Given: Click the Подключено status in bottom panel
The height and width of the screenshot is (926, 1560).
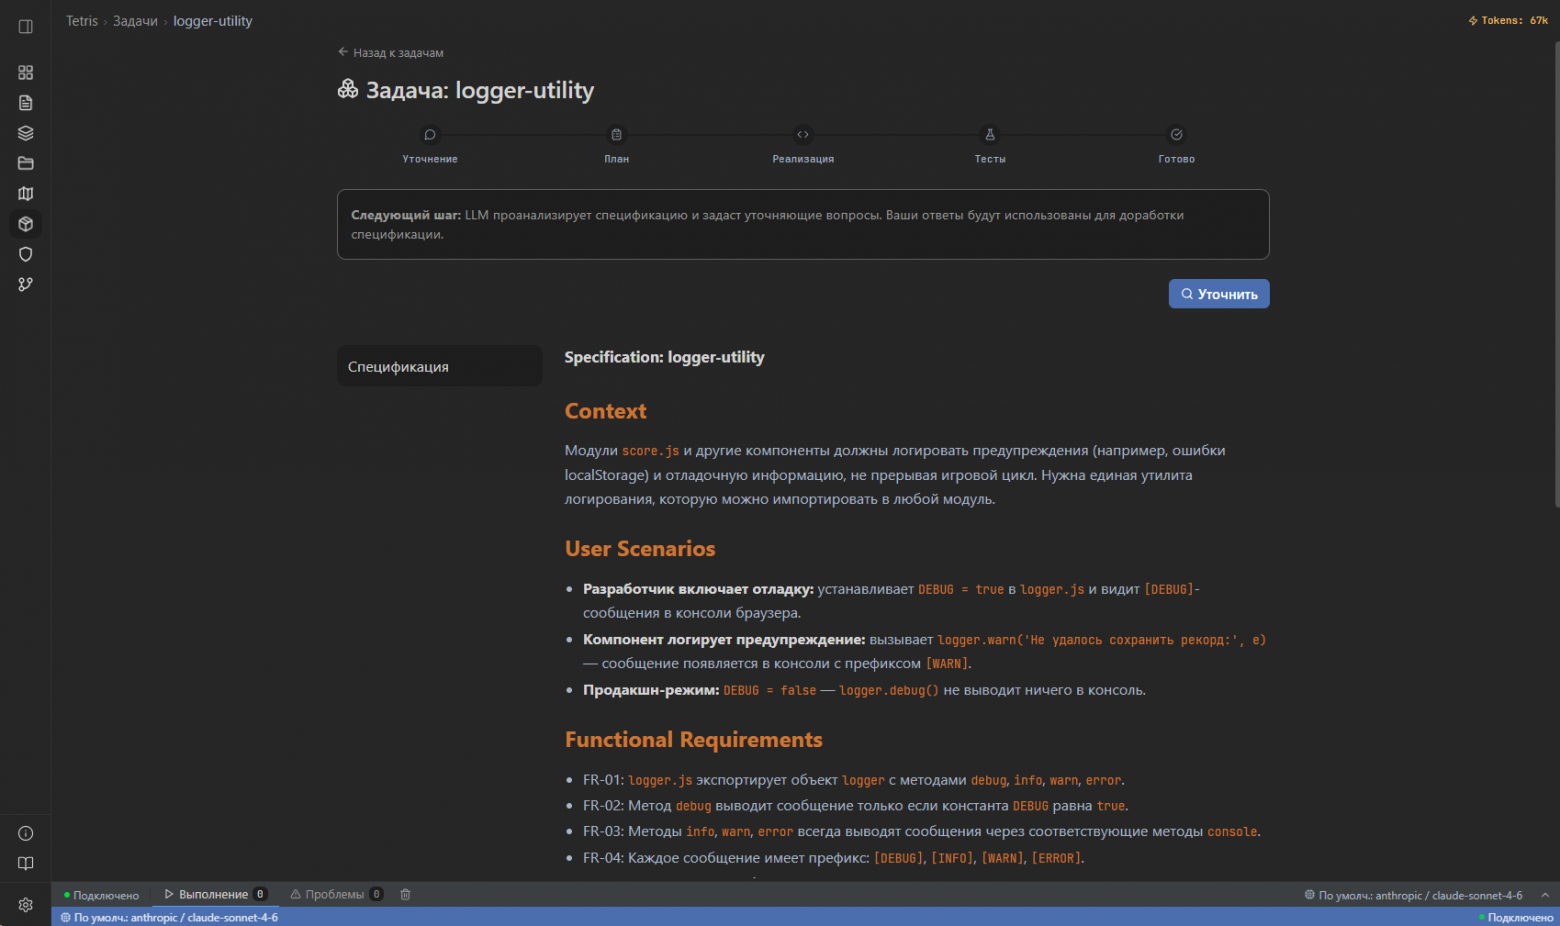Looking at the screenshot, I should (101, 895).
